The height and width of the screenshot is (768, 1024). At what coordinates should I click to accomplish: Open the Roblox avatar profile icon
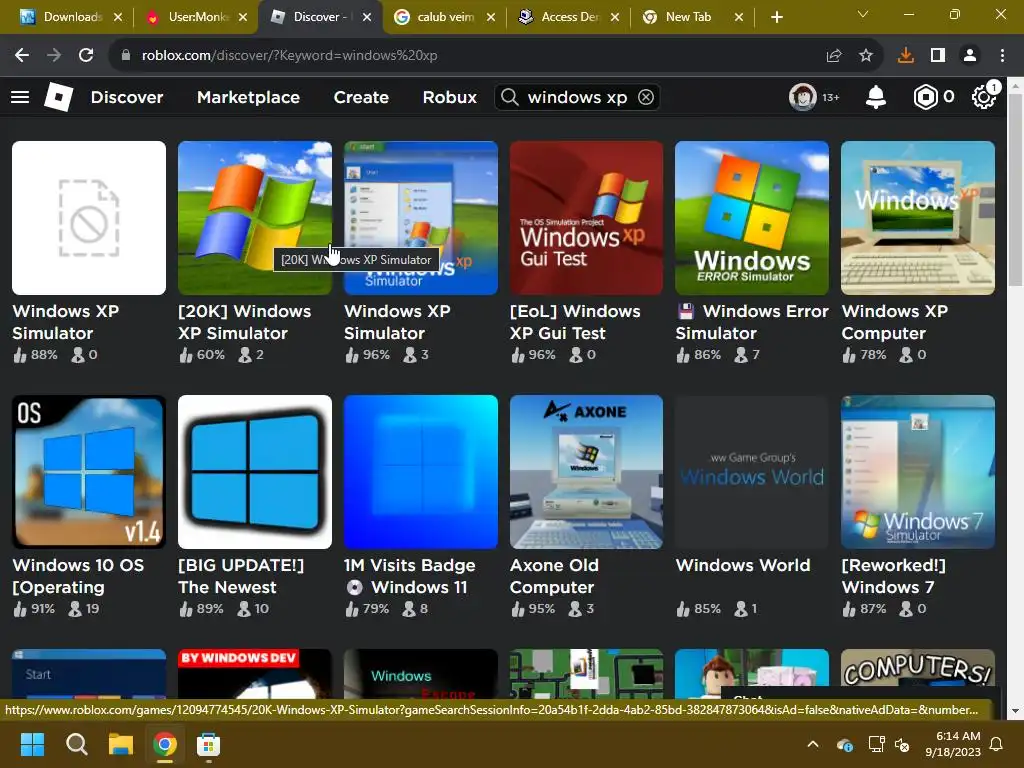[803, 97]
